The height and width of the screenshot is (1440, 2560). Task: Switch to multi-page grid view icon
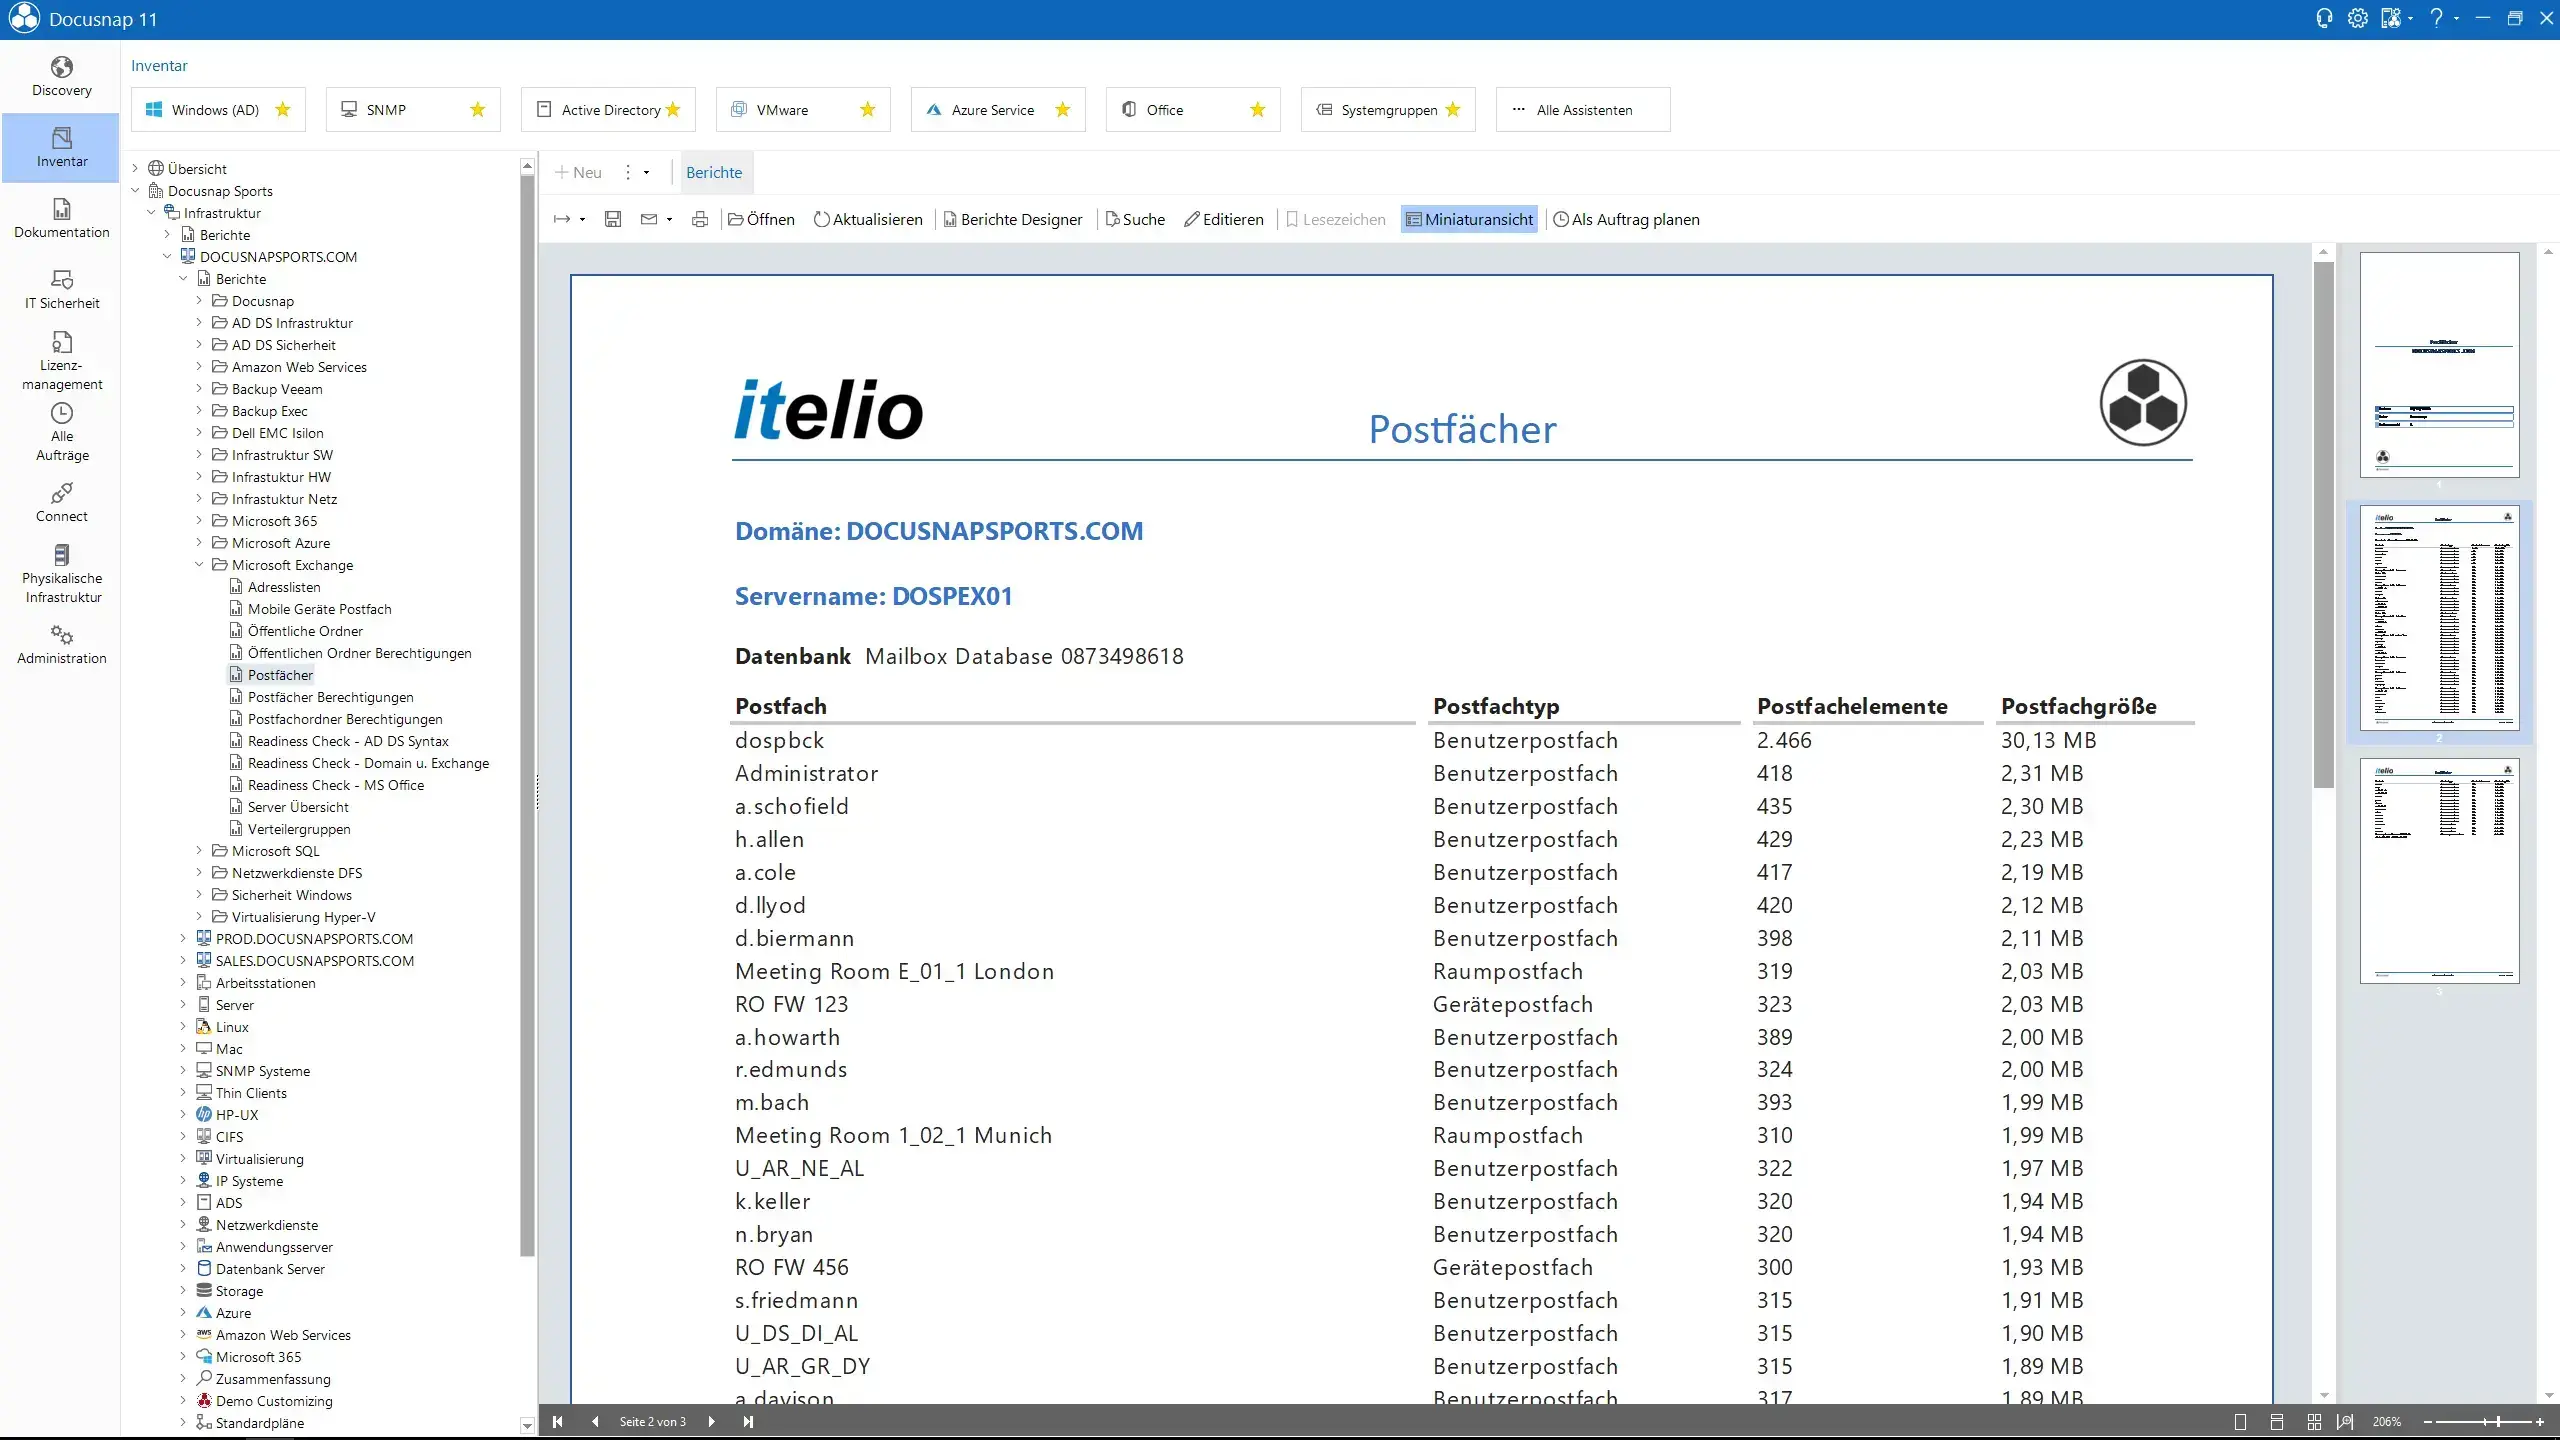pyautogui.click(x=2314, y=1422)
